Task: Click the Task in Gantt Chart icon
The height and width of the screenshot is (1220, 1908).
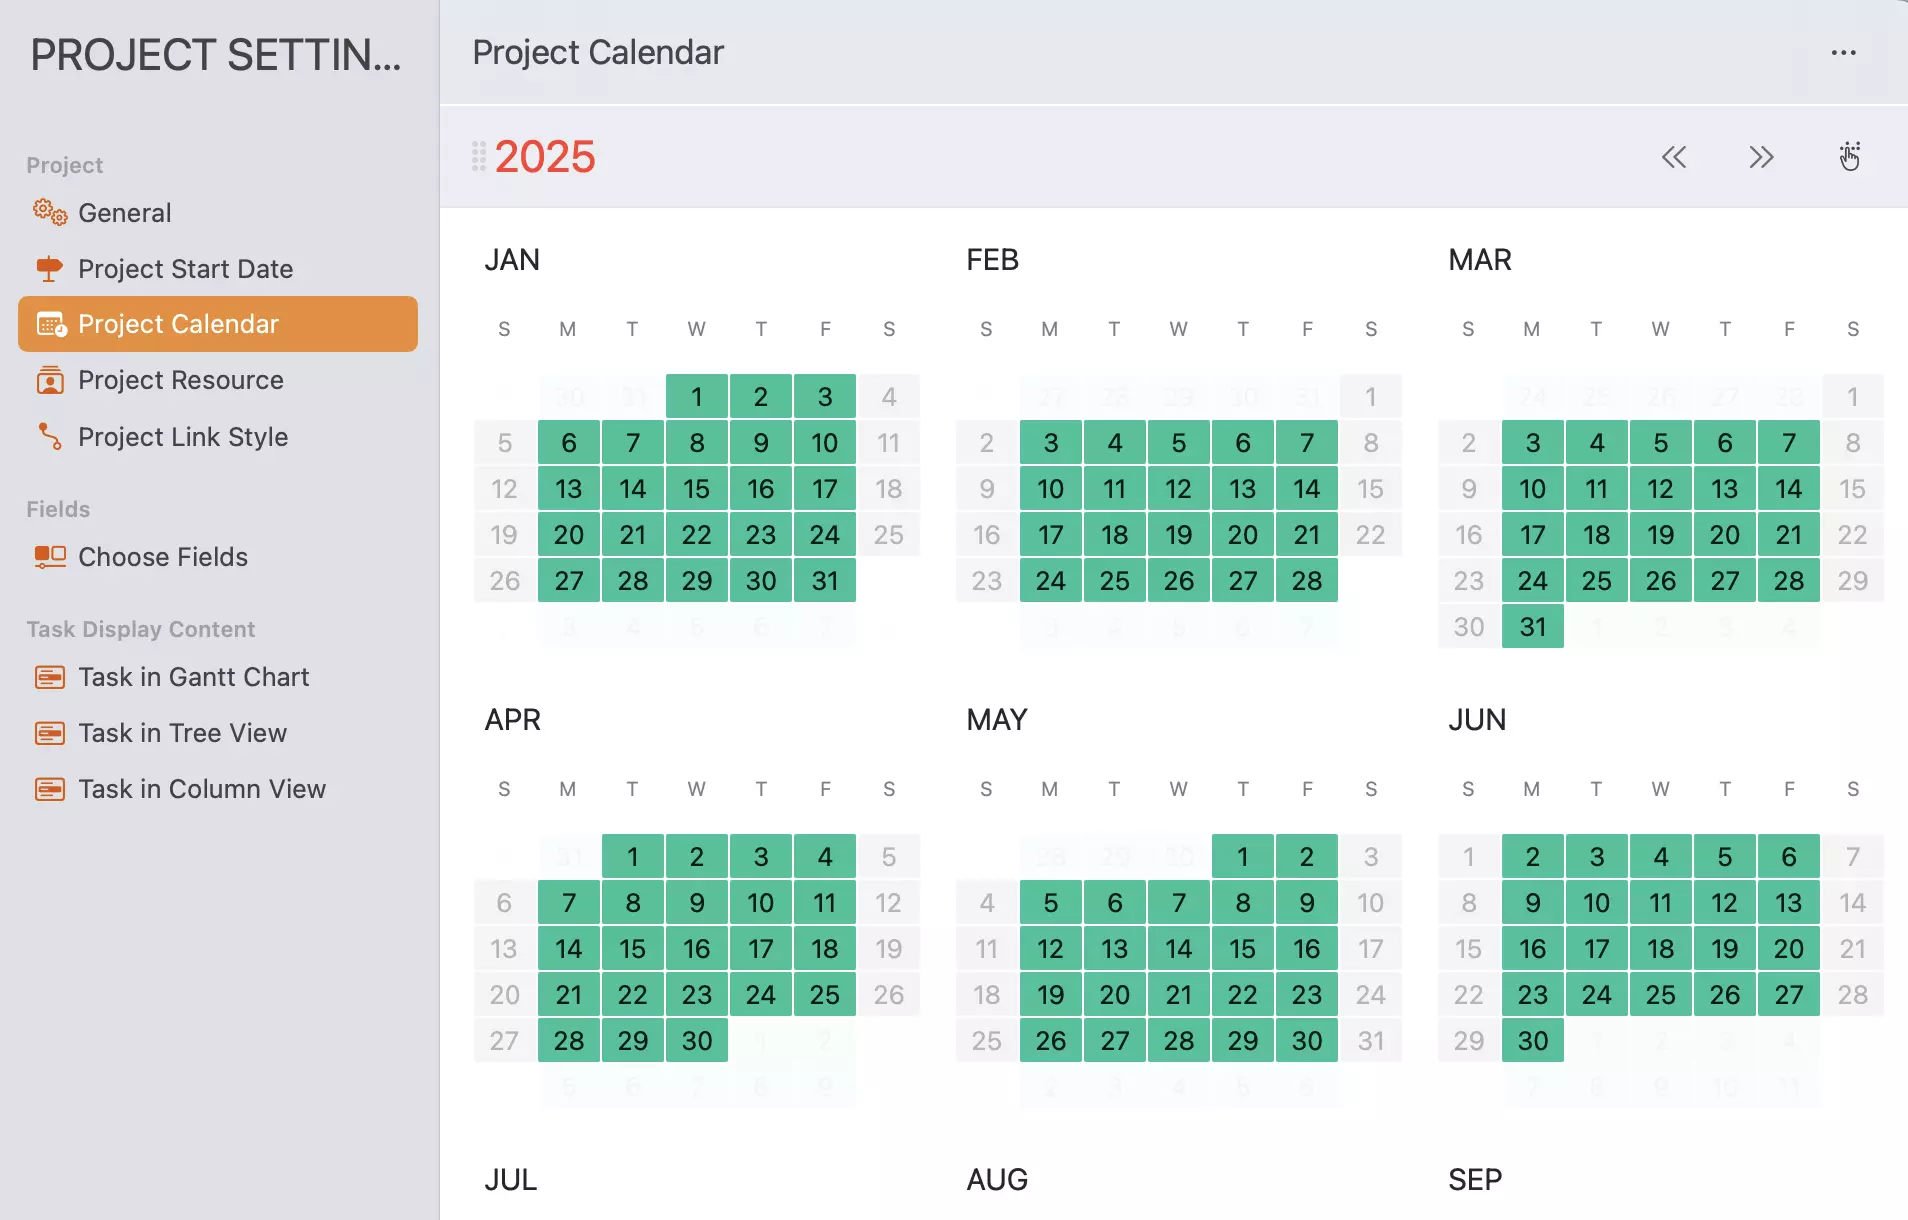Action: pyautogui.click(x=49, y=677)
